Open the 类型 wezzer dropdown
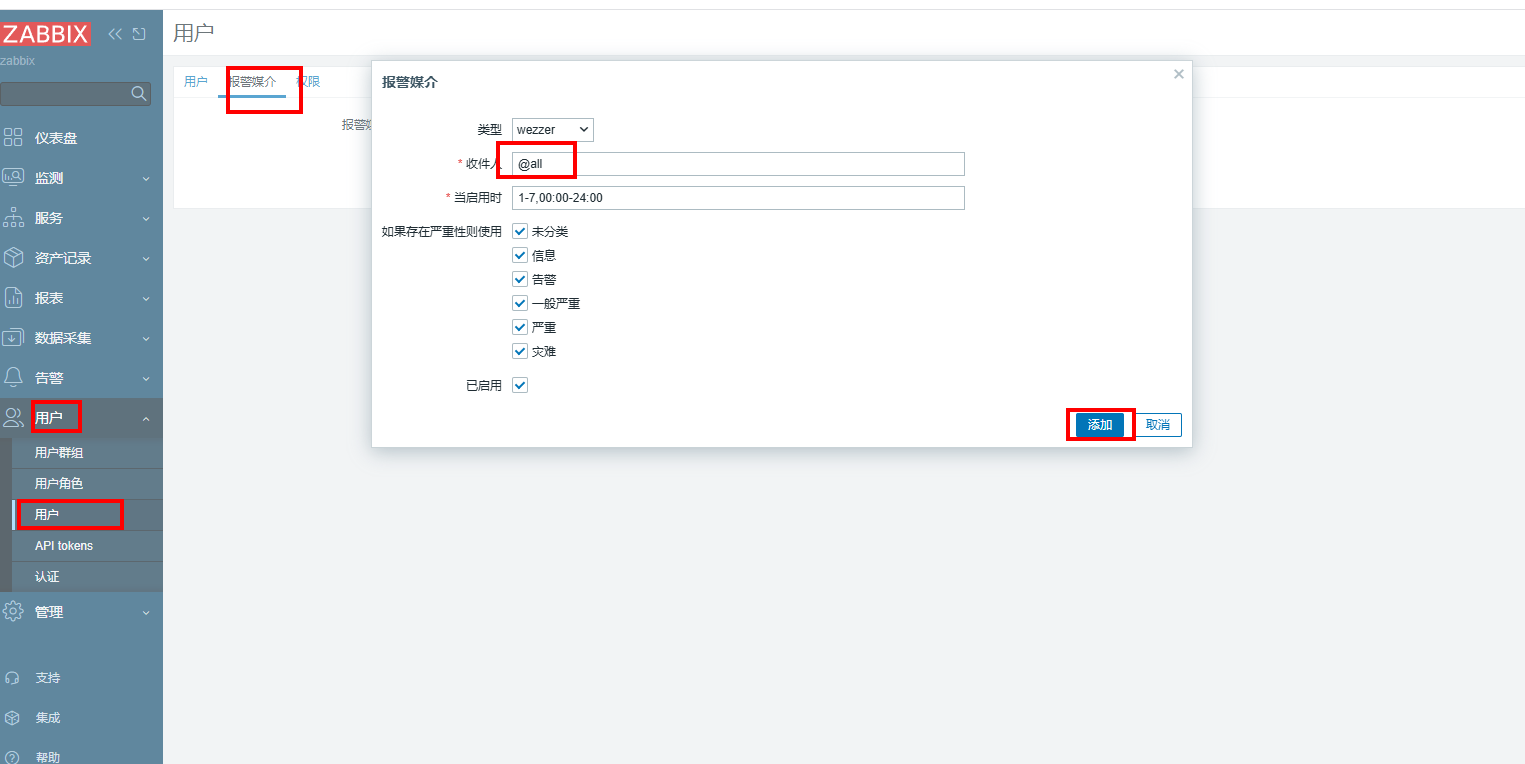The width and height of the screenshot is (1525, 764). point(553,130)
